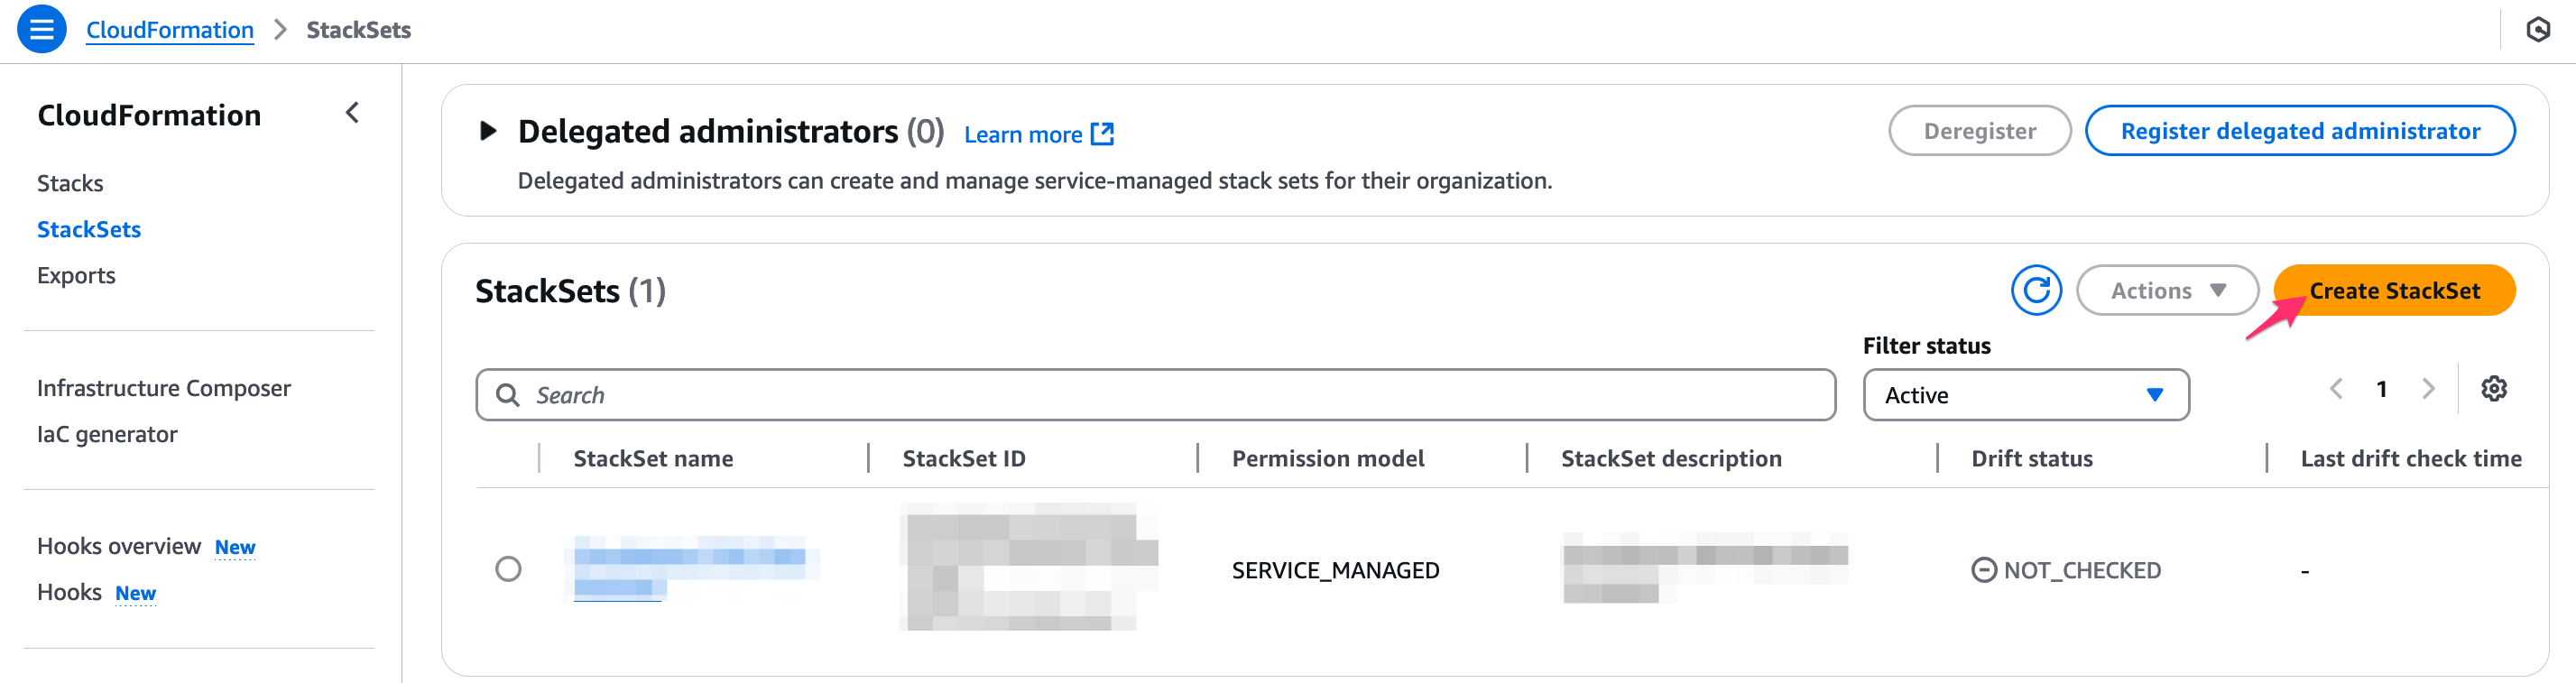Click the Learn more external link icon

tap(1102, 134)
